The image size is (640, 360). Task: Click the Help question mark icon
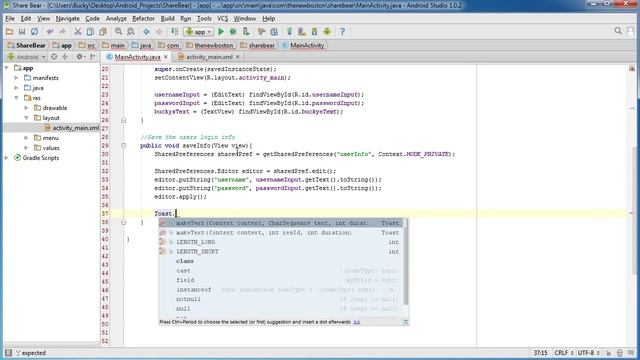pyautogui.click(x=342, y=31)
